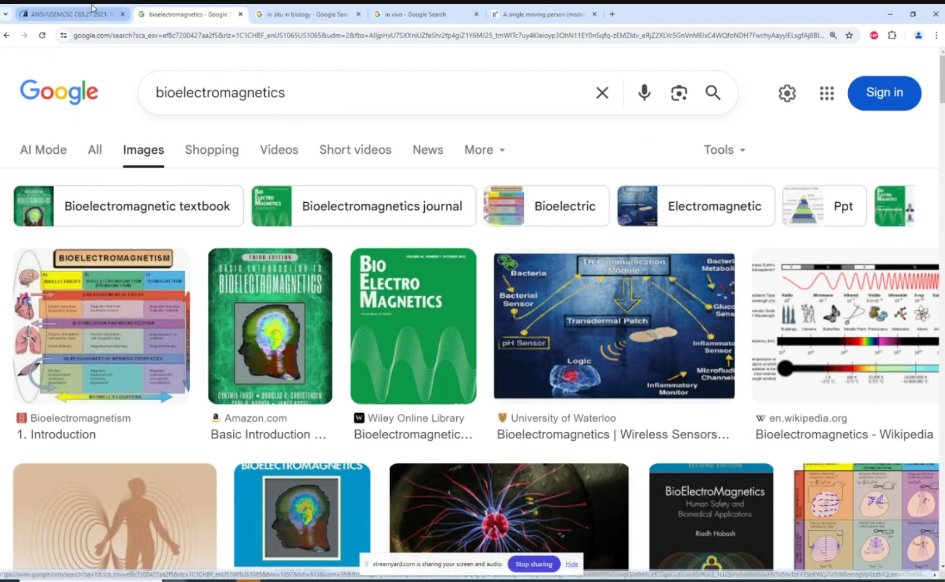Viewport: 945px width, 582px height.
Task: Open 'Bioelectromagnetics | Wireless Sensors' result title
Action: [x=613, y=434]
